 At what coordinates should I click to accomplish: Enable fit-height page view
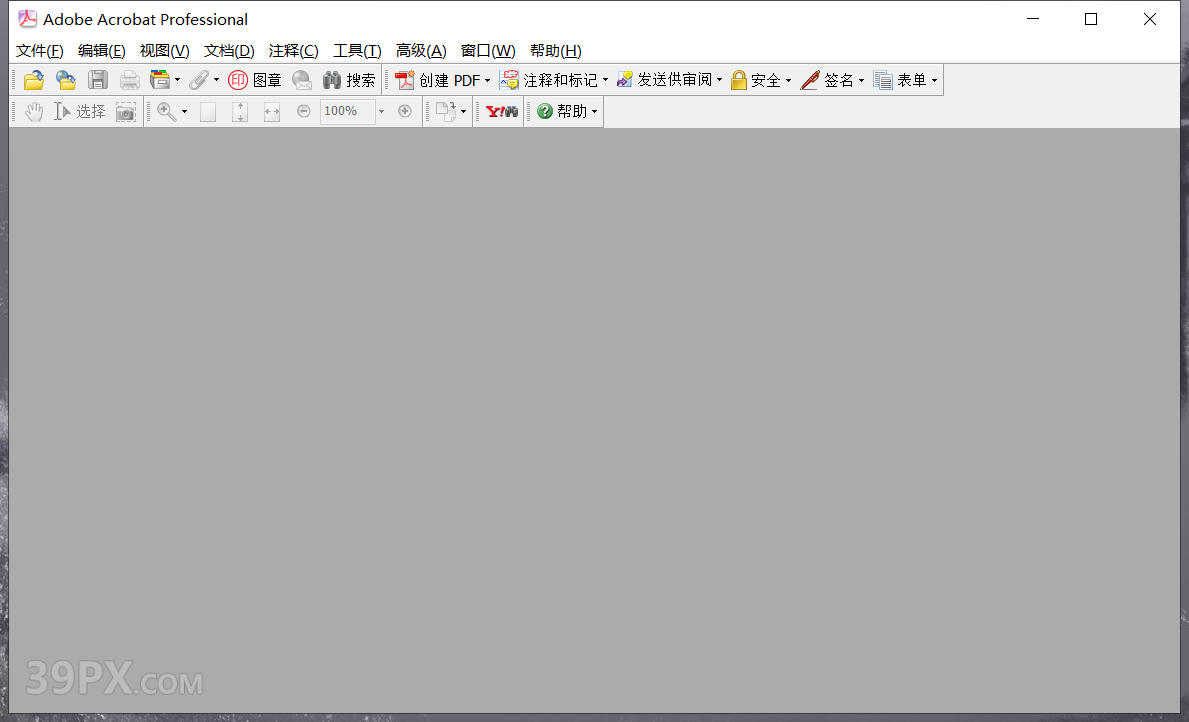click(x=239, y=111)
